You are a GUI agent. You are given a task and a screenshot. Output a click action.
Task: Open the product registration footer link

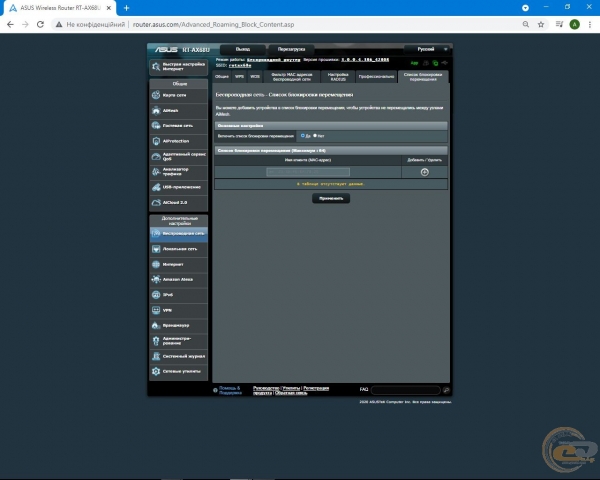click(x=316, y=388)
